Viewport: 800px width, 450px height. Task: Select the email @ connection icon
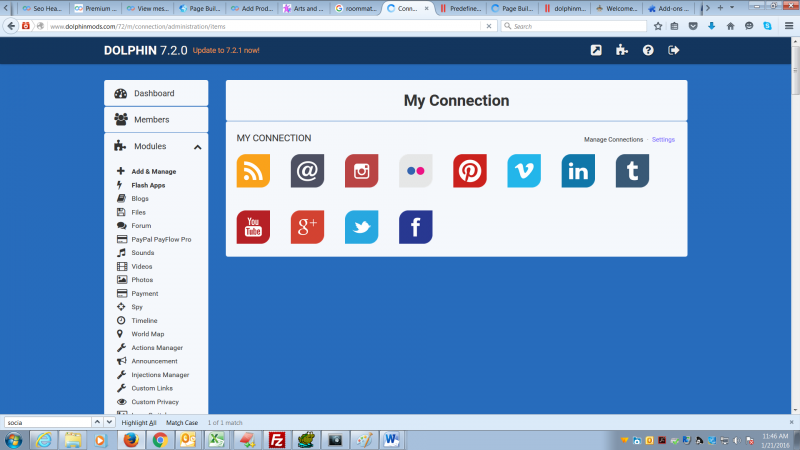307,171
